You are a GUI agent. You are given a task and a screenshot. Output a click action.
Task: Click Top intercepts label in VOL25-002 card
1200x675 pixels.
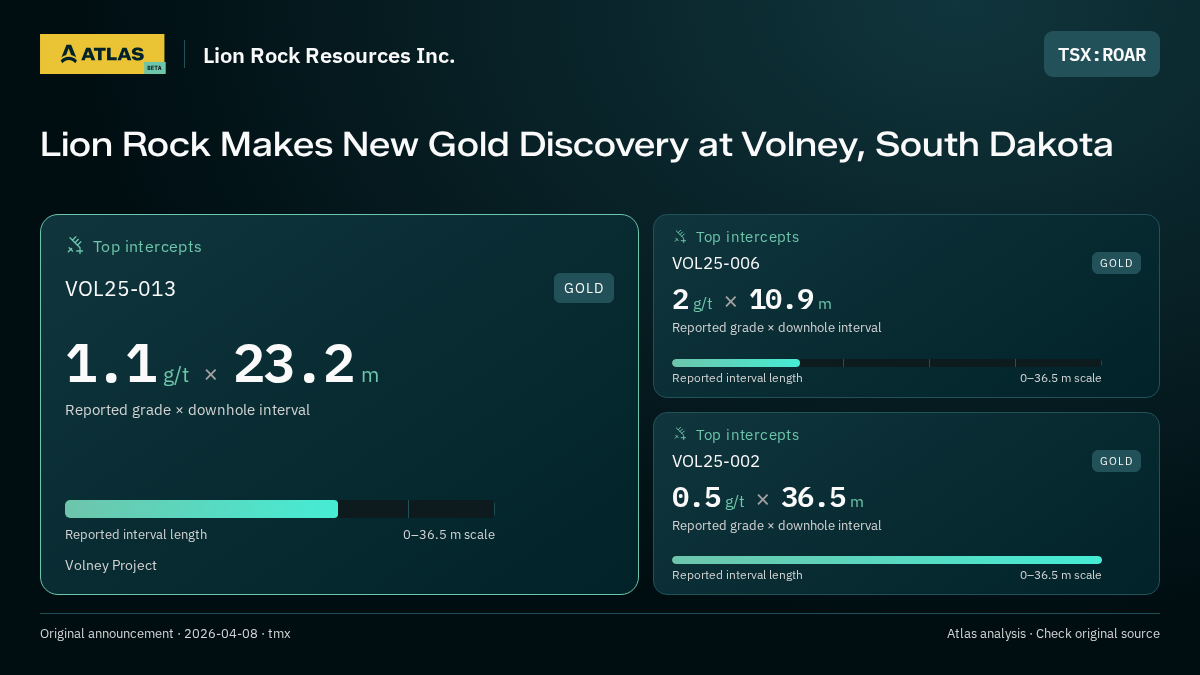click(x=747, y=435)
